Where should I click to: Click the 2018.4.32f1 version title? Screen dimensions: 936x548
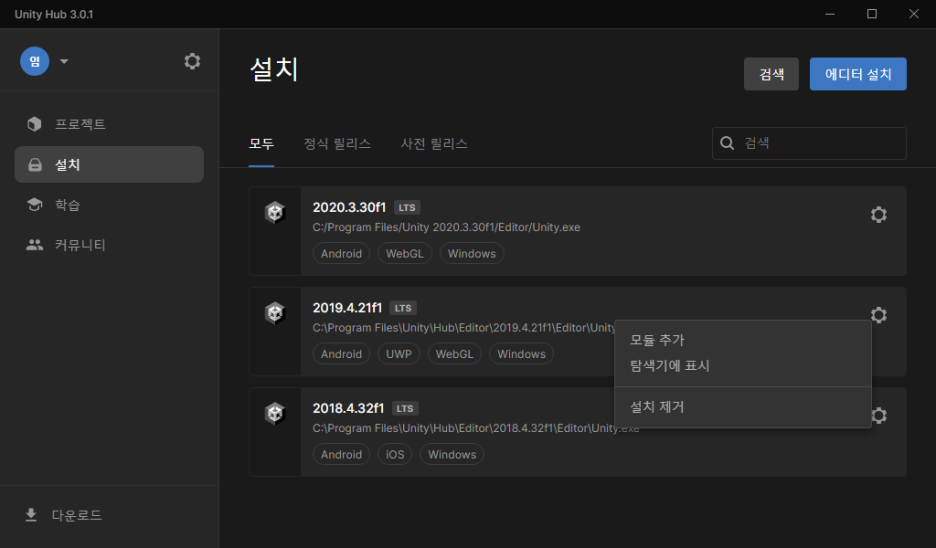click(348, 408)
